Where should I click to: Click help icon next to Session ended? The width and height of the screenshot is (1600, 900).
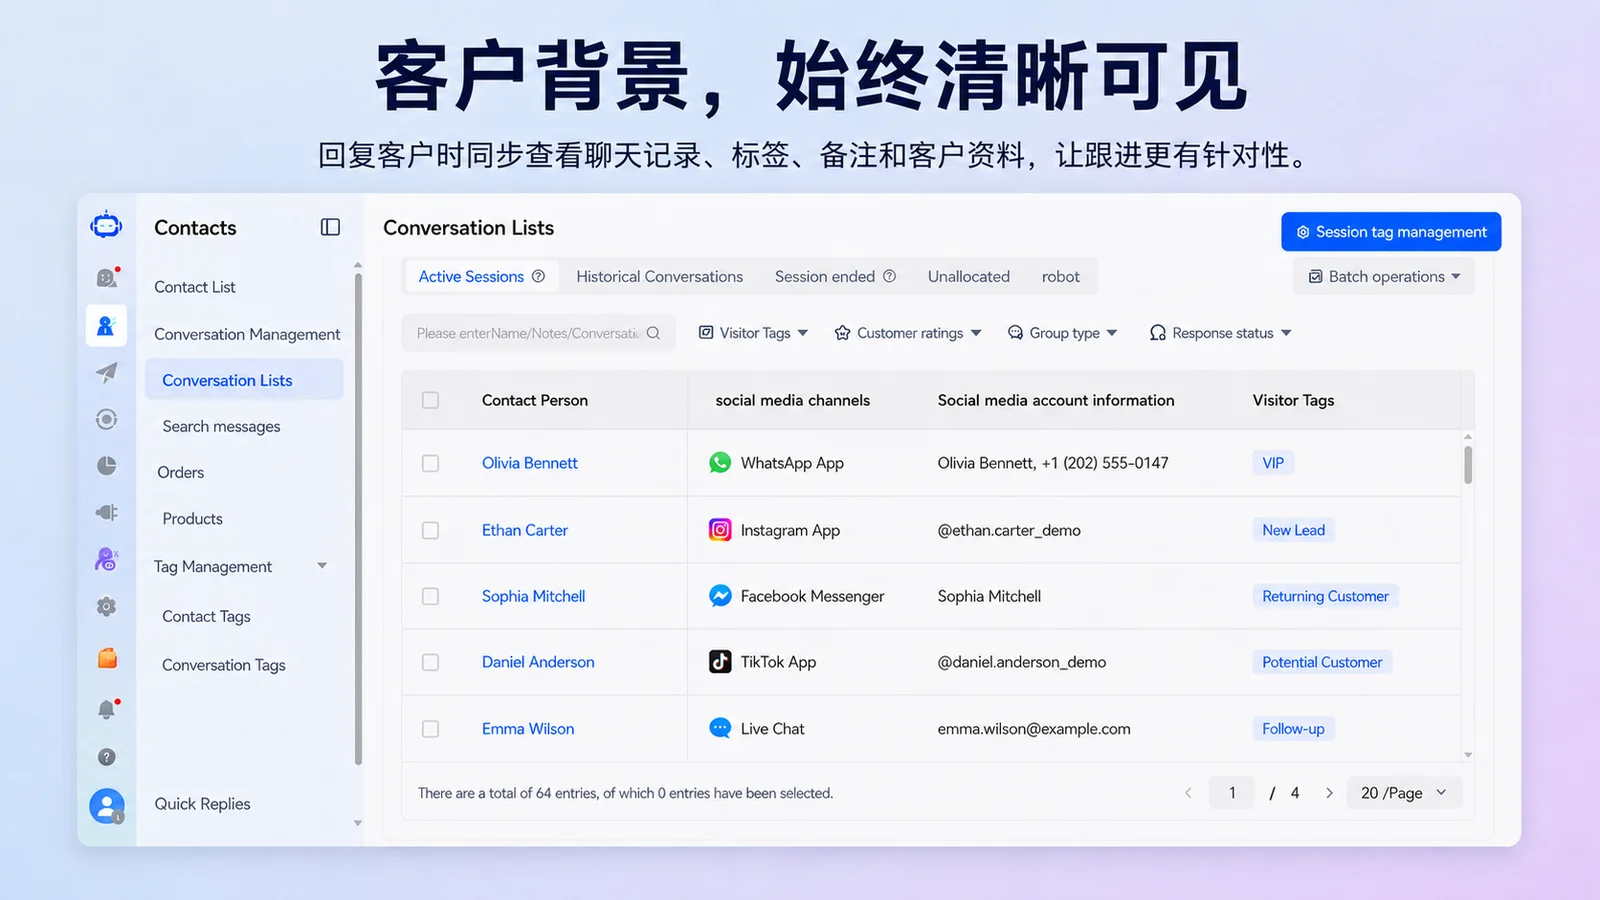coord(889,276)
